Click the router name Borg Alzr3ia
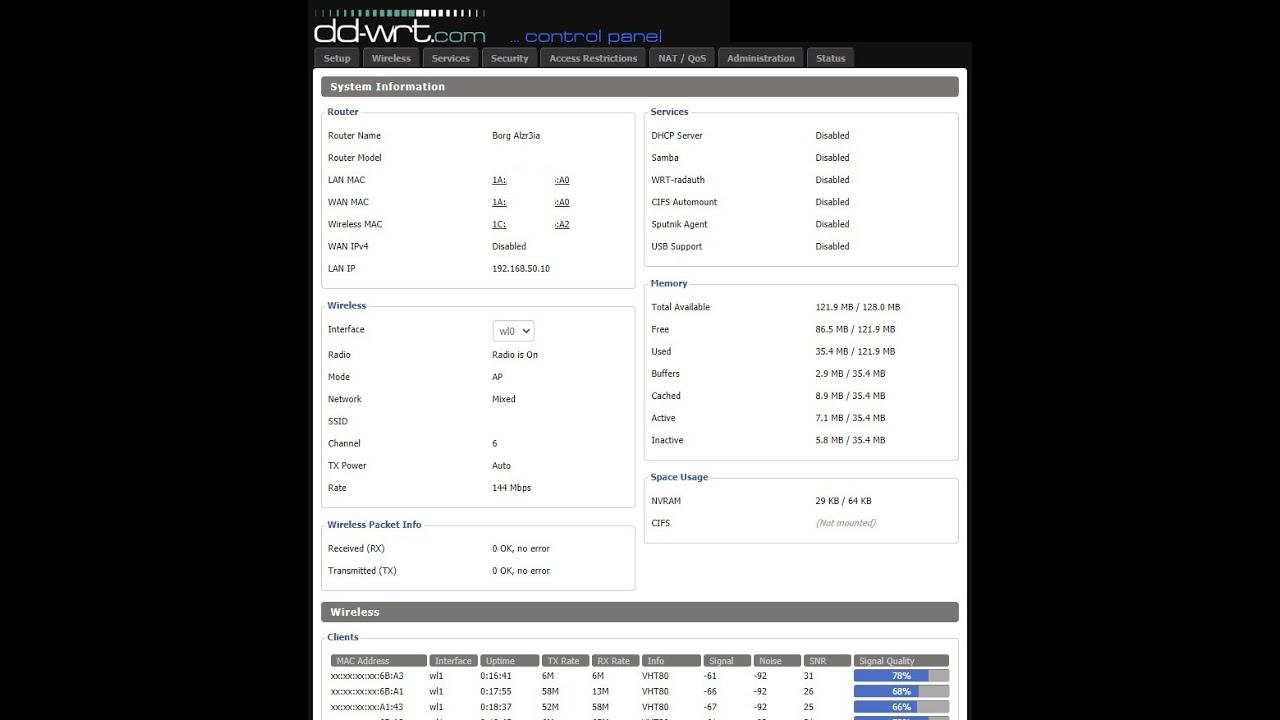 (x=516, y=136)
